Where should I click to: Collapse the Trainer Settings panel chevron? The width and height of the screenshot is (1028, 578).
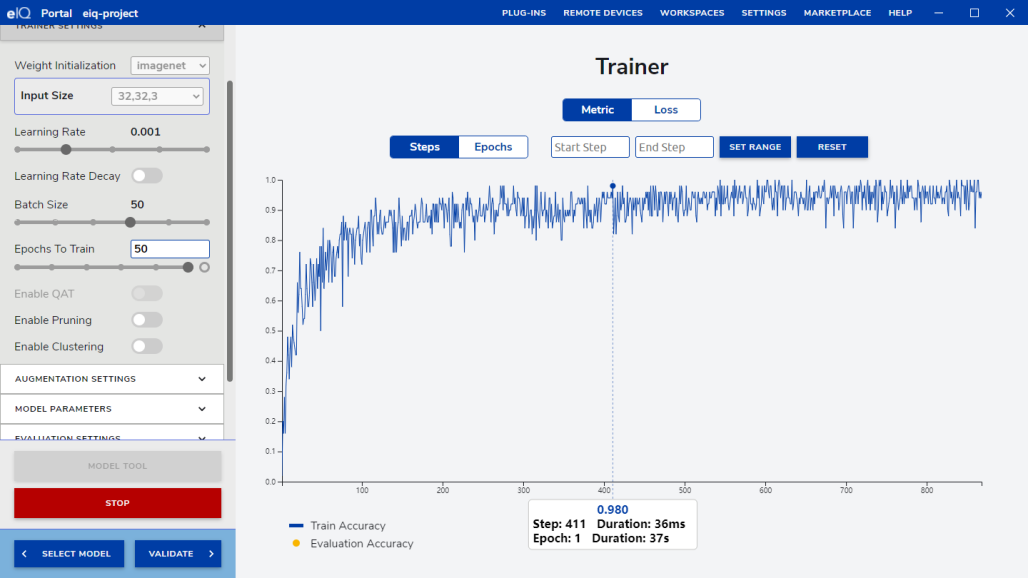coord(201,27)
